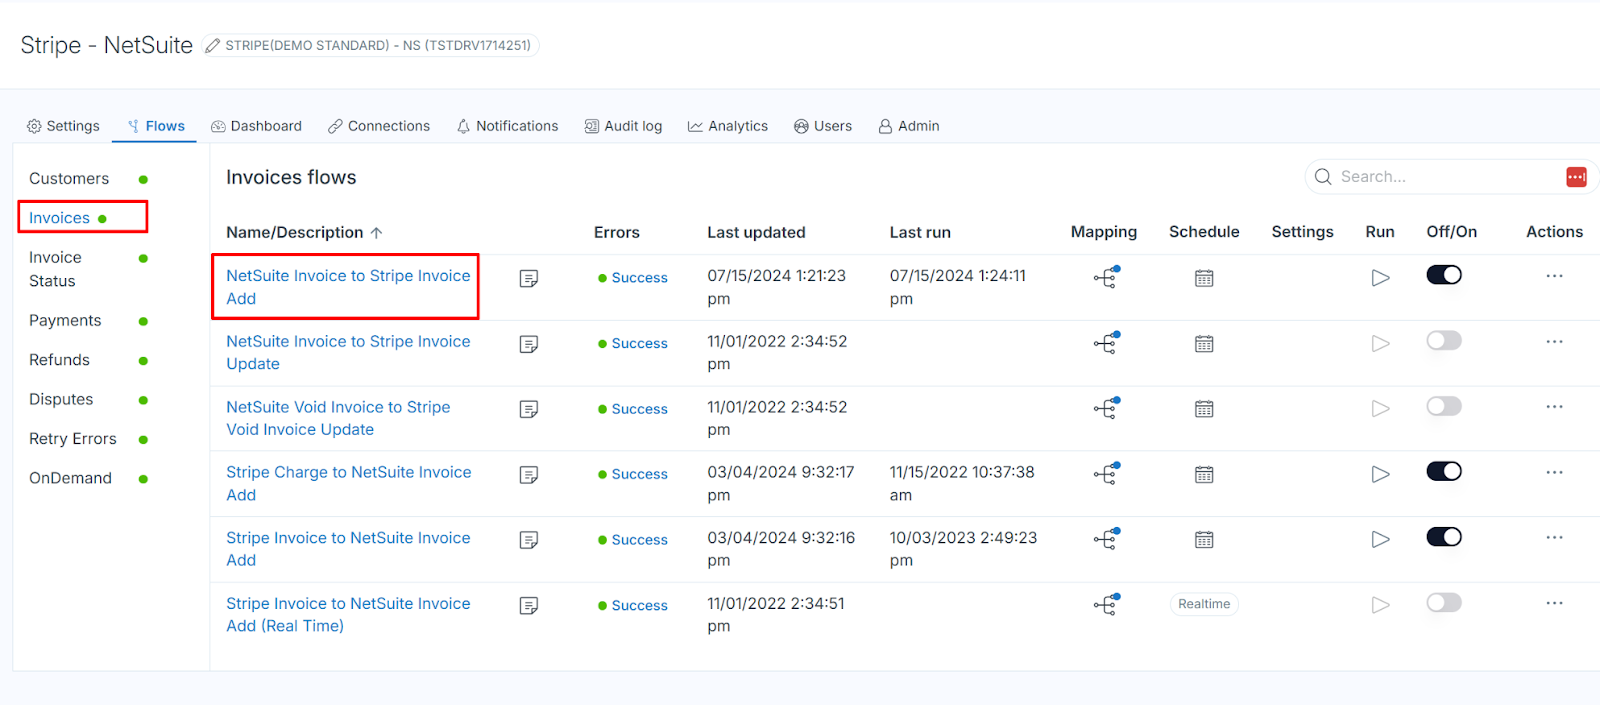
Task: Turn off Stripe Invoice to NetSuite Invoice Add flow
Action: click(1444, 537)
